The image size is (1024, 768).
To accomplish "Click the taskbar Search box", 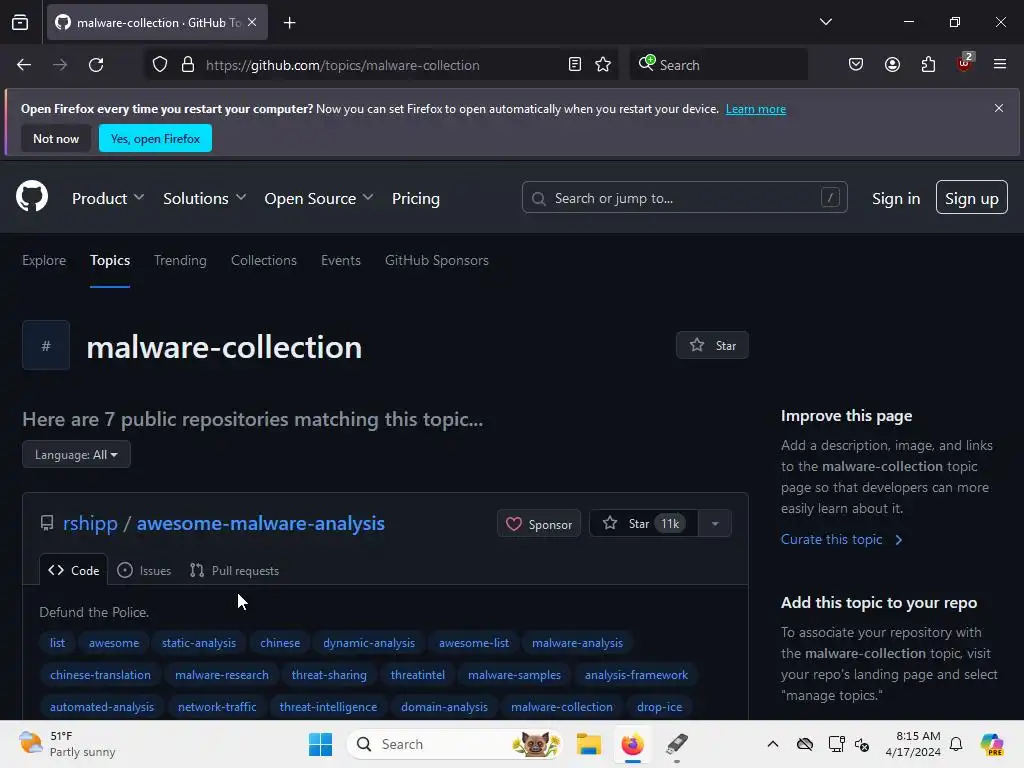I will (x=455, y=744).
